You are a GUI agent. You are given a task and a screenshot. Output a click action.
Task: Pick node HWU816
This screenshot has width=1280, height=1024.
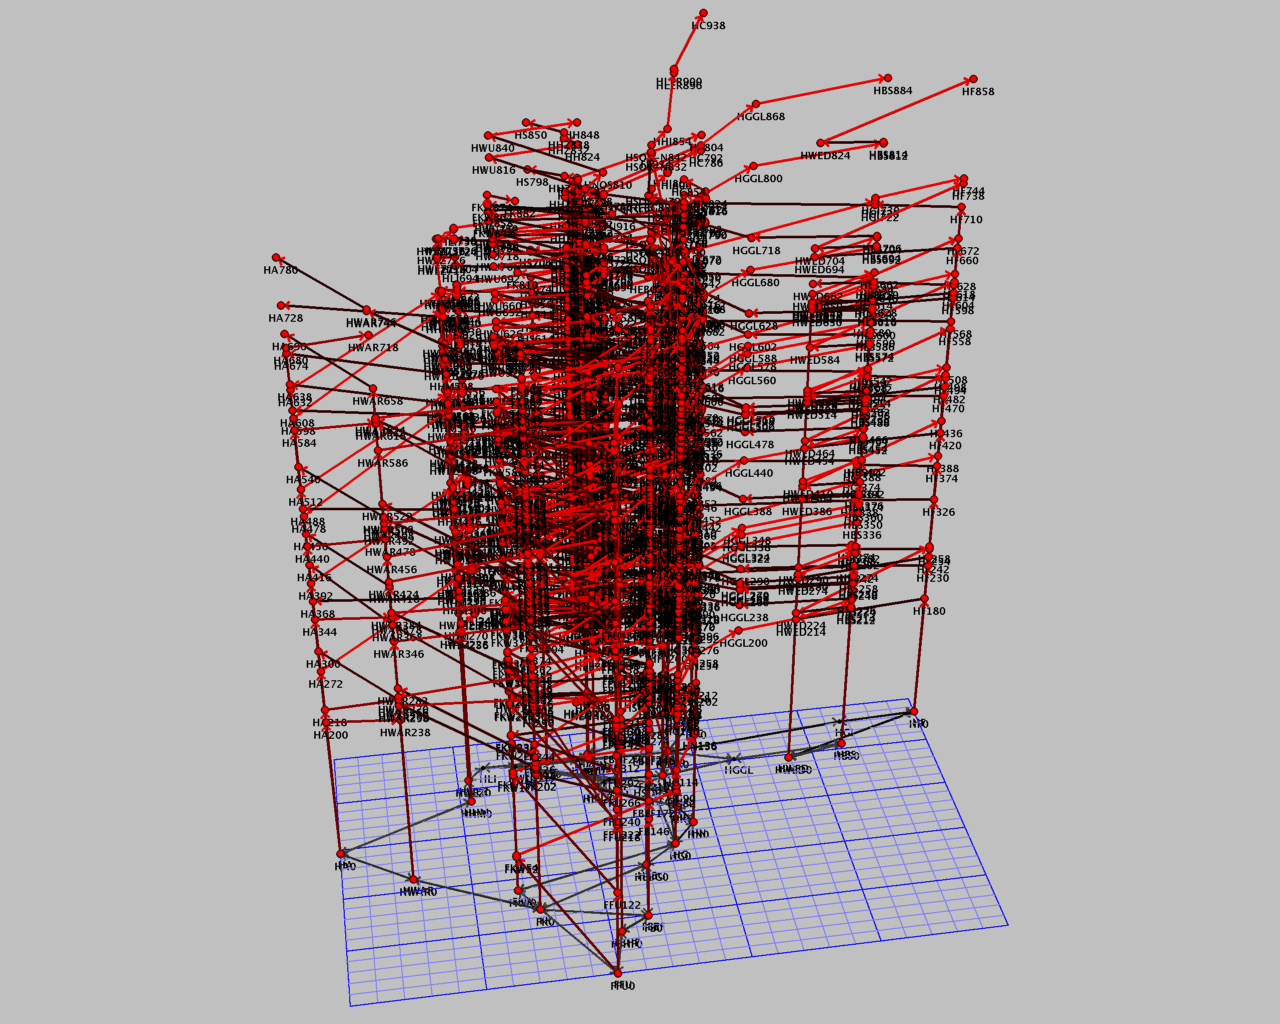489,158
